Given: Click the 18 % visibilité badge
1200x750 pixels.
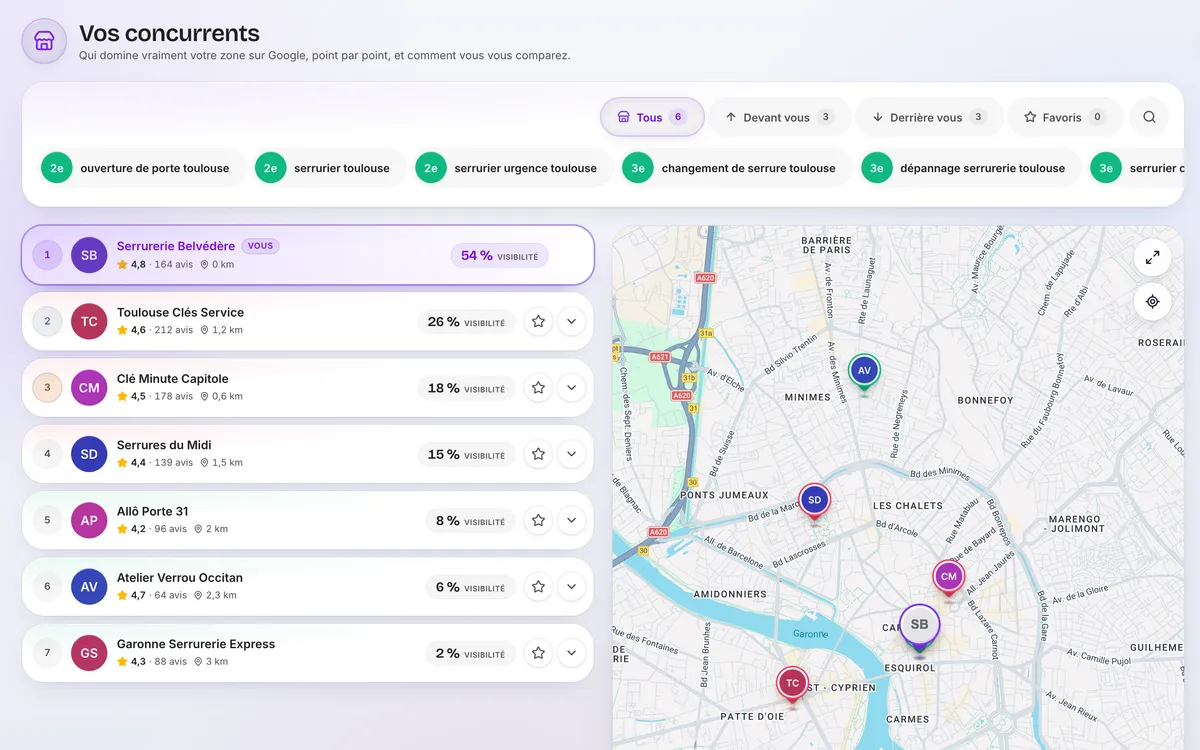Looking at the screenshot, I should 466,388.
